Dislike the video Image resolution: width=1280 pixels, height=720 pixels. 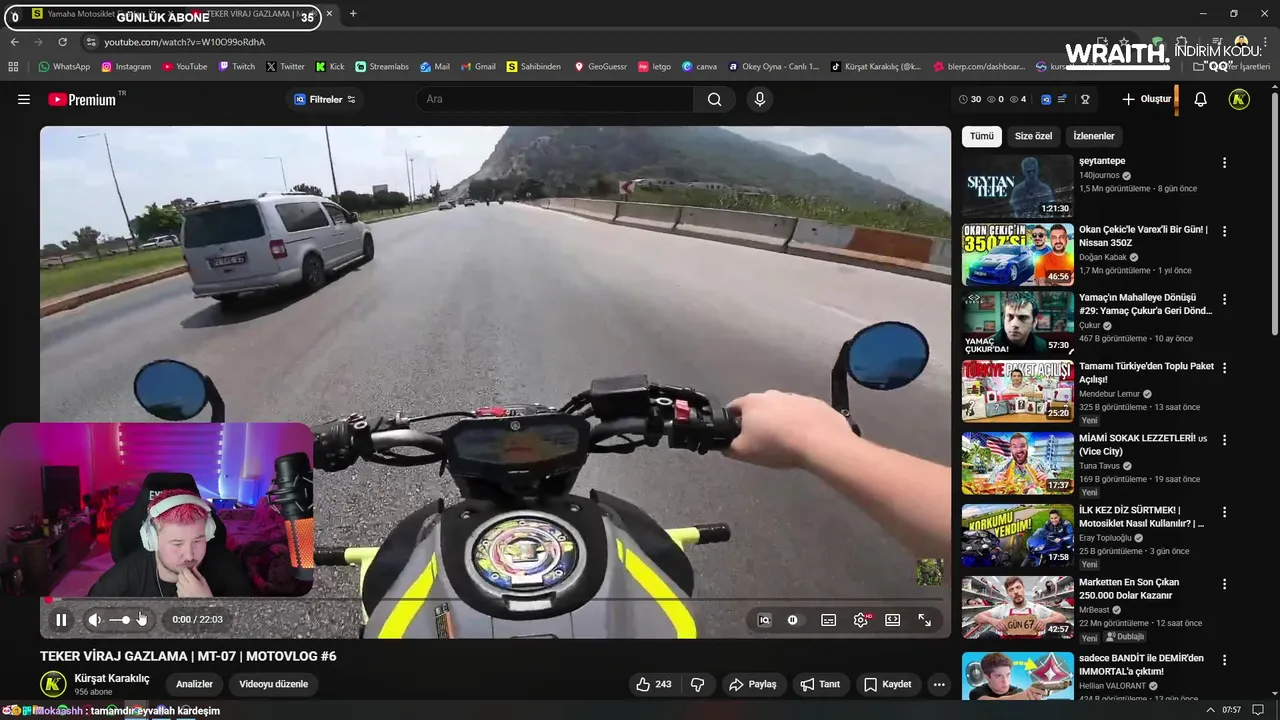(x=698, y=684)
